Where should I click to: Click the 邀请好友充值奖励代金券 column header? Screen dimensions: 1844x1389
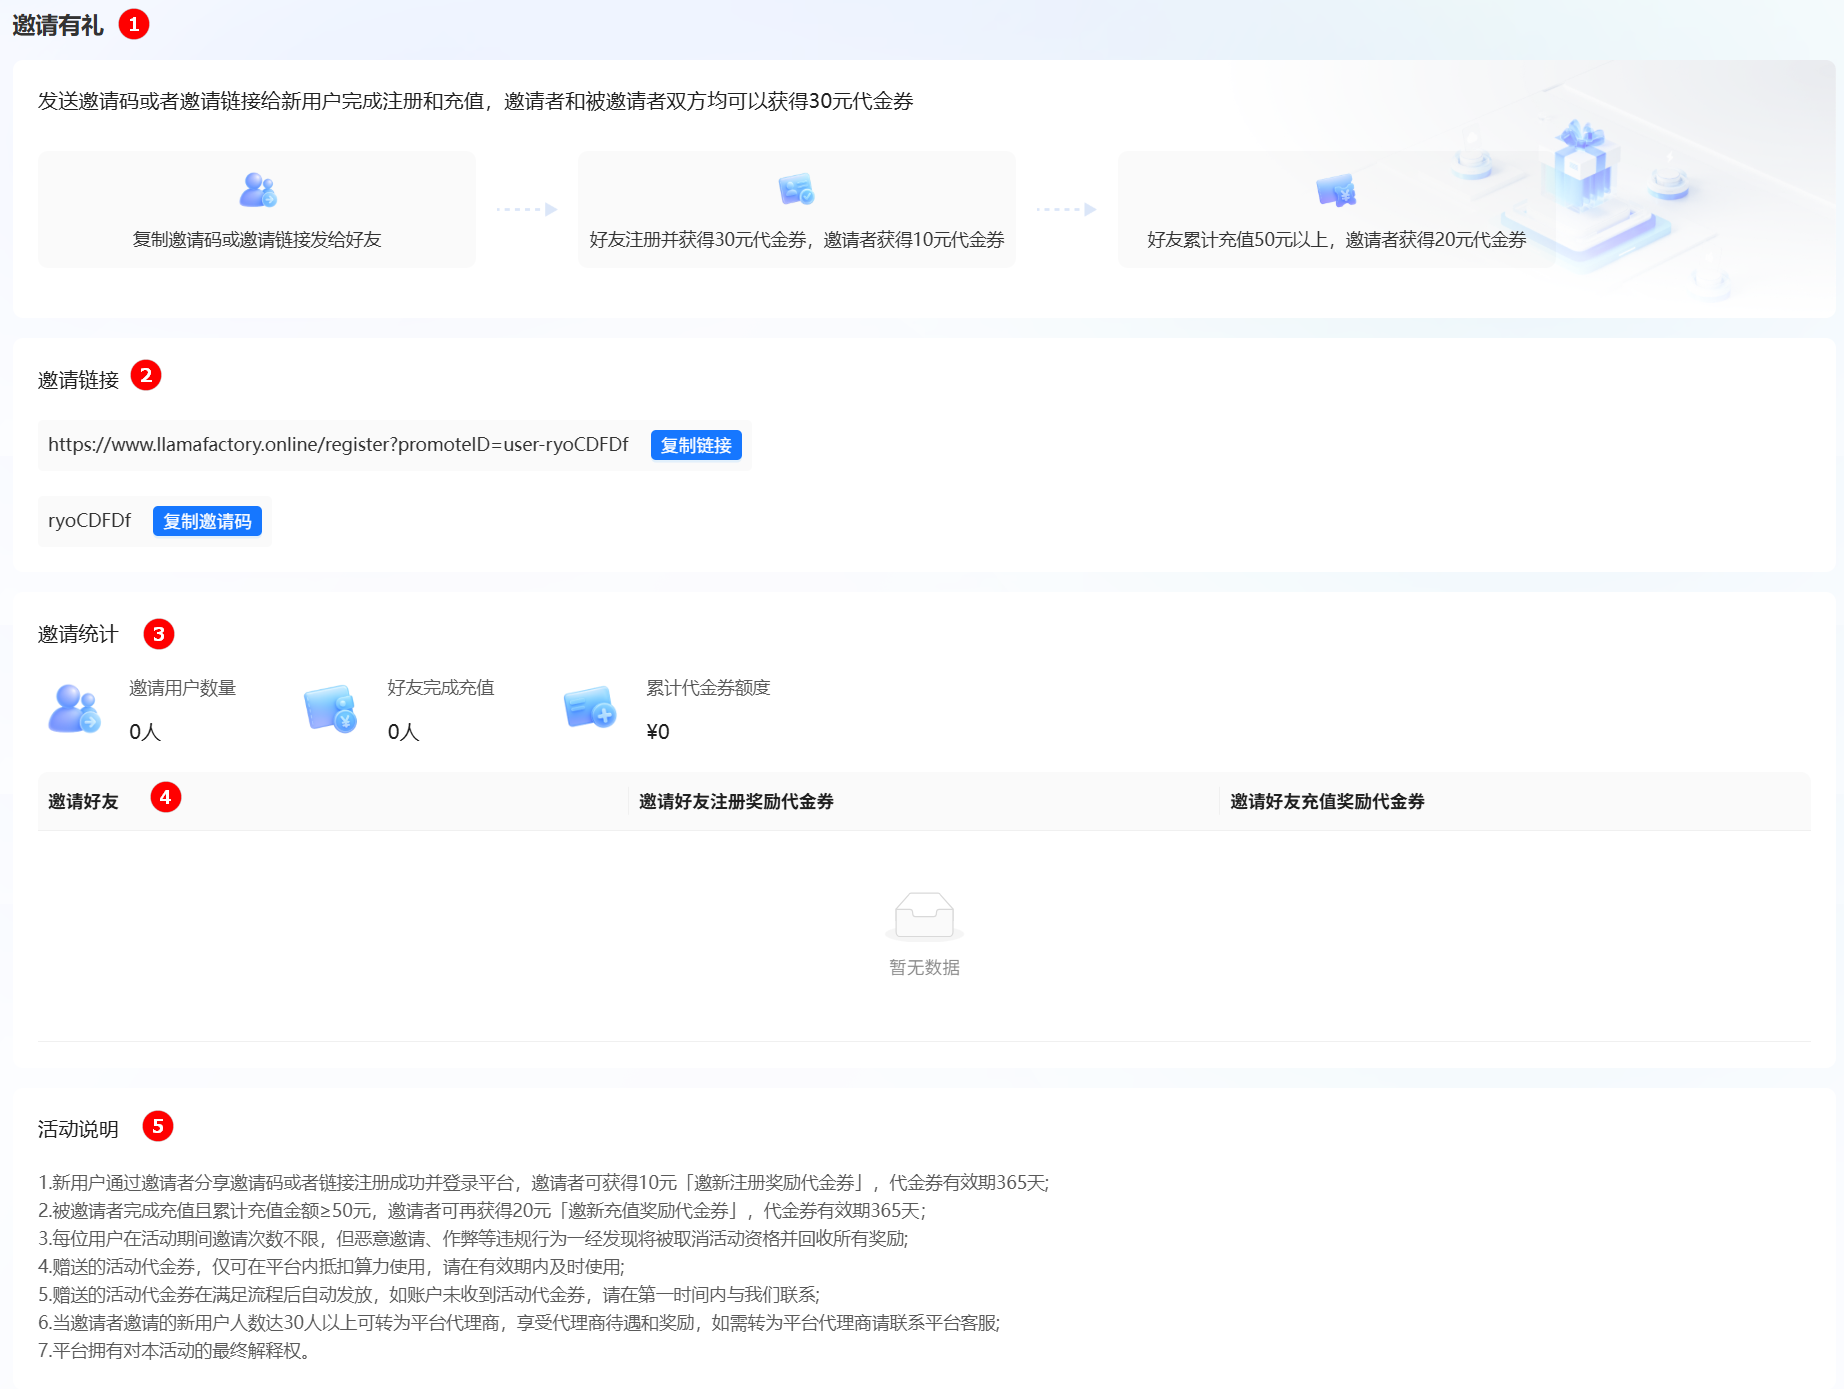[x=1327, y=801]
